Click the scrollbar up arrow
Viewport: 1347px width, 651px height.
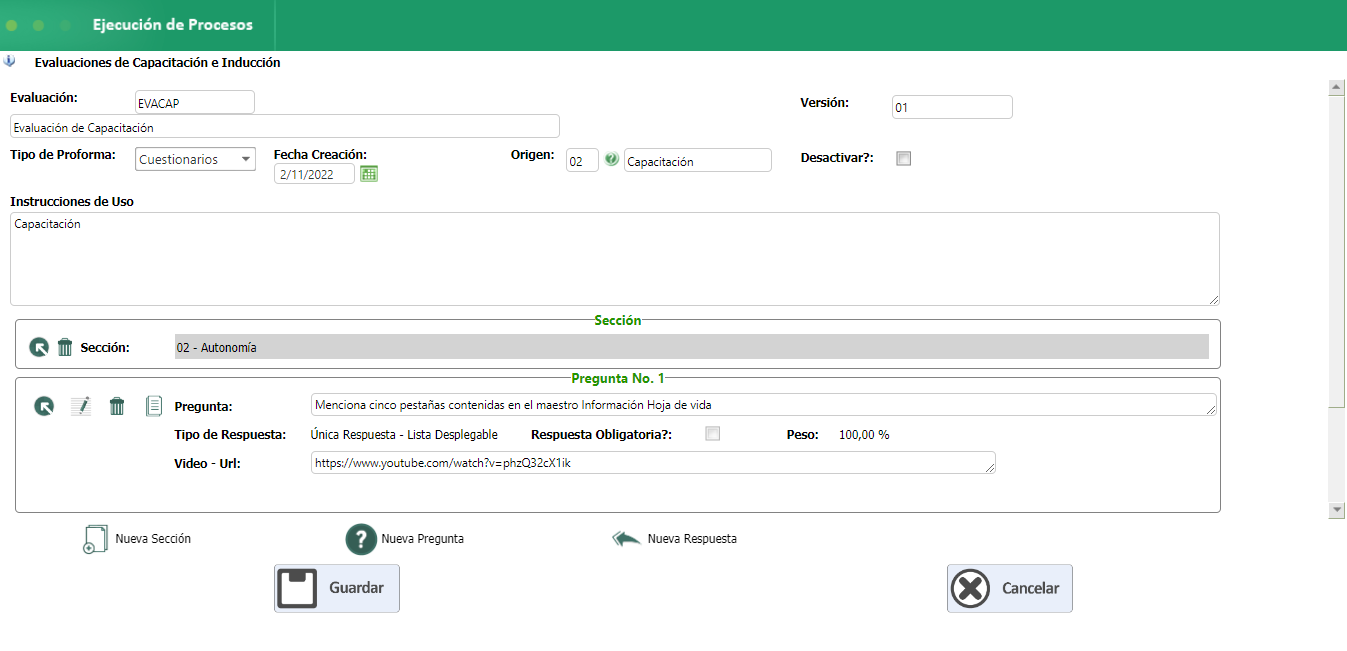pos(1336,88)
